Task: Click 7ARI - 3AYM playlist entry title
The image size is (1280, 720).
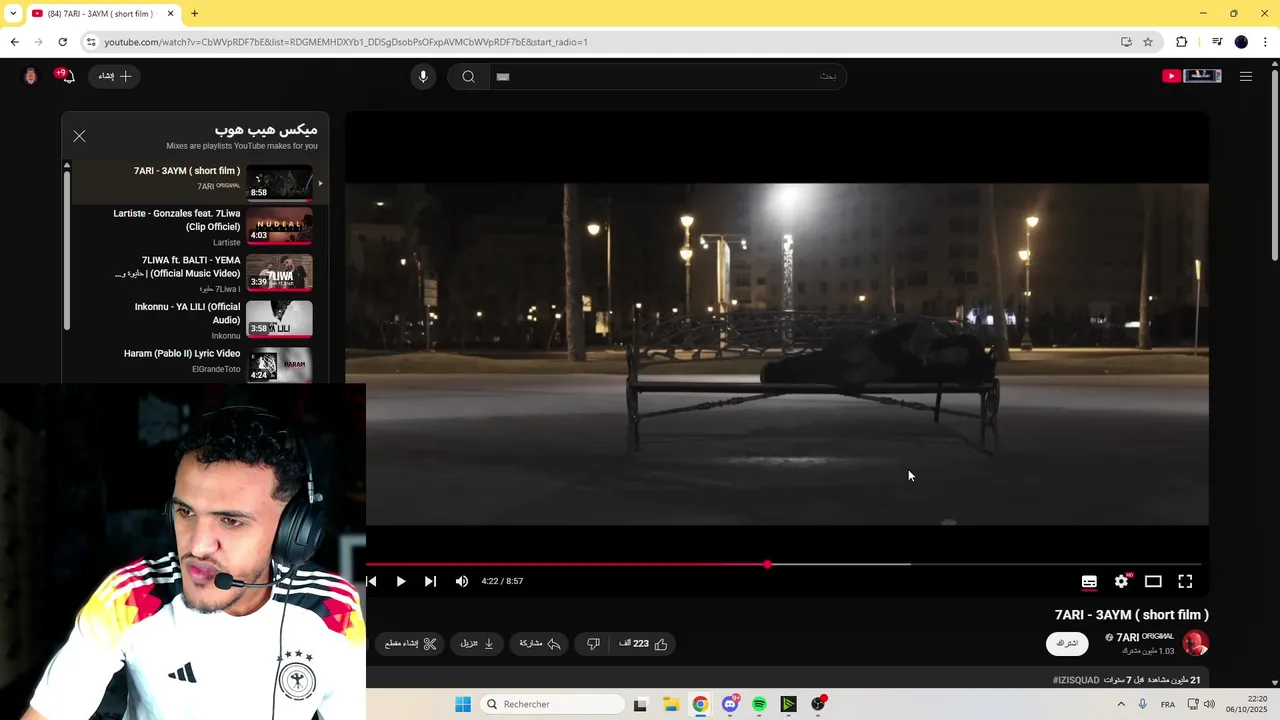Action: pos(187,171)
